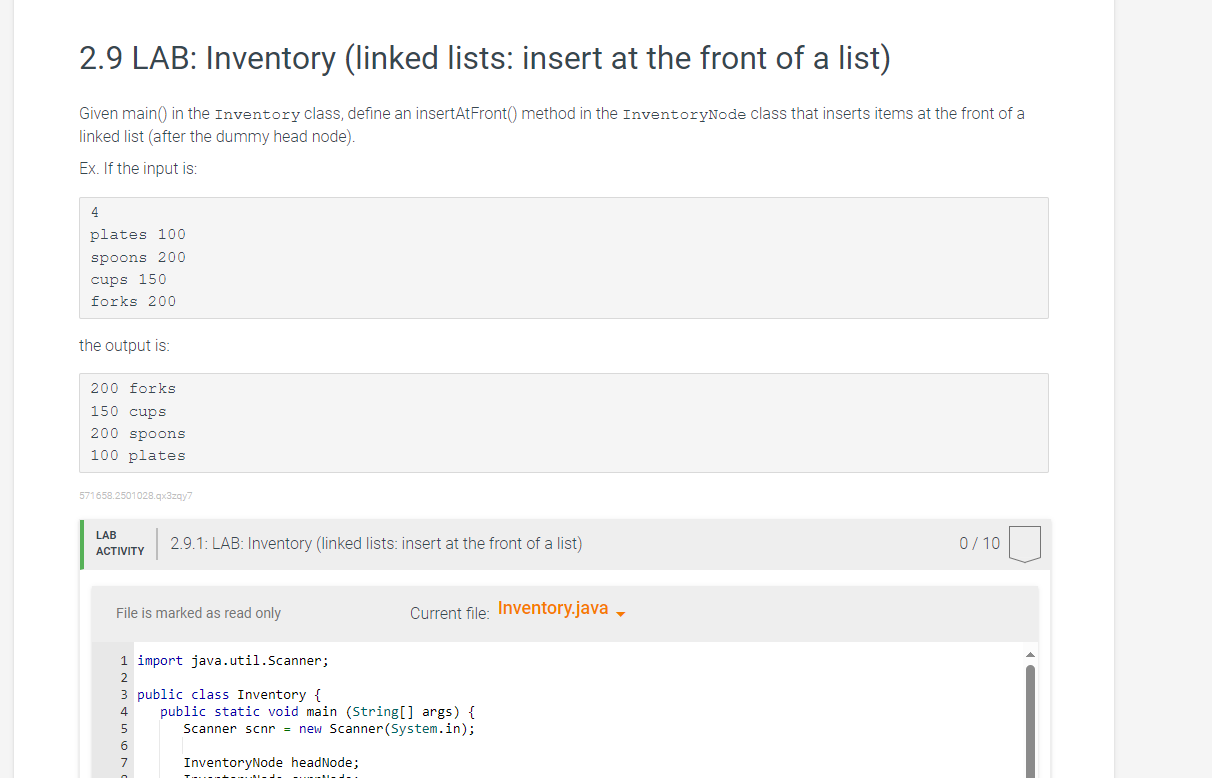
Task: Click the "Scanner scnr = new Scanner" code line
Action: point(329,728)
